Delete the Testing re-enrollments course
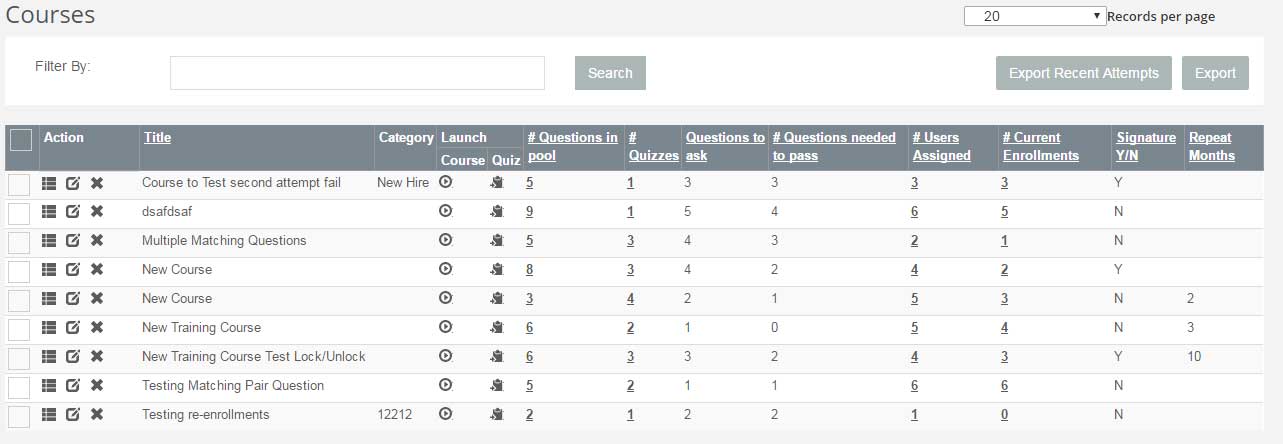 [x=97, y=415]
